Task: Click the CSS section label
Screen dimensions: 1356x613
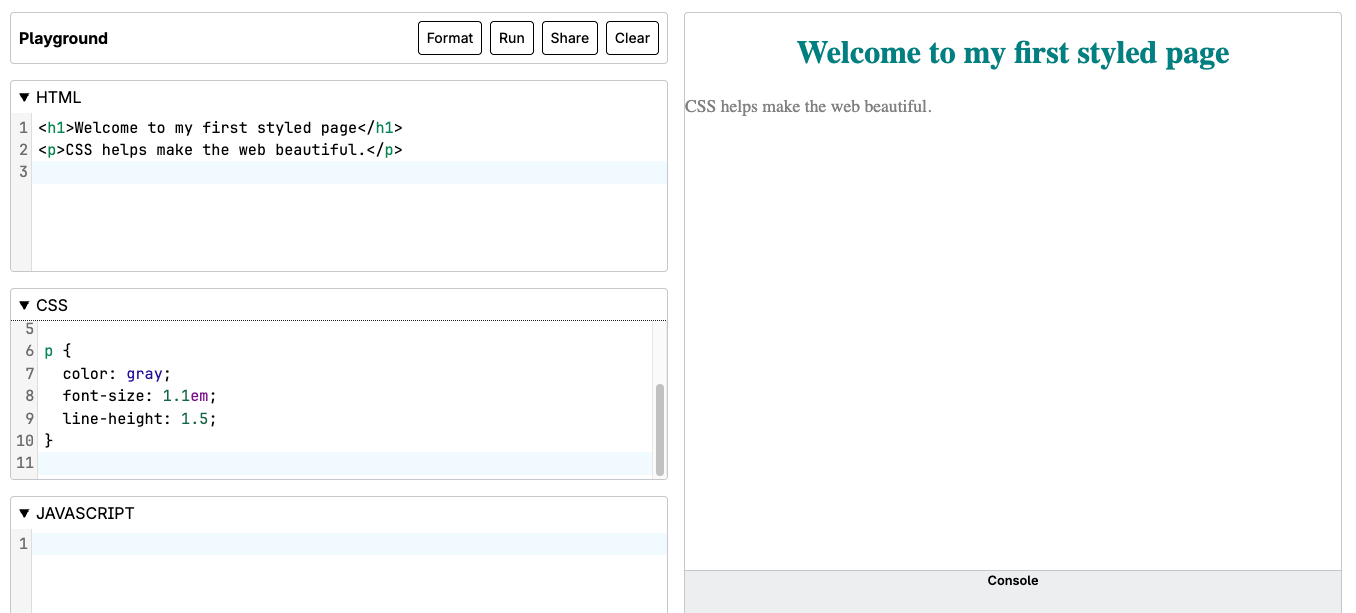Action: (52, 306)
